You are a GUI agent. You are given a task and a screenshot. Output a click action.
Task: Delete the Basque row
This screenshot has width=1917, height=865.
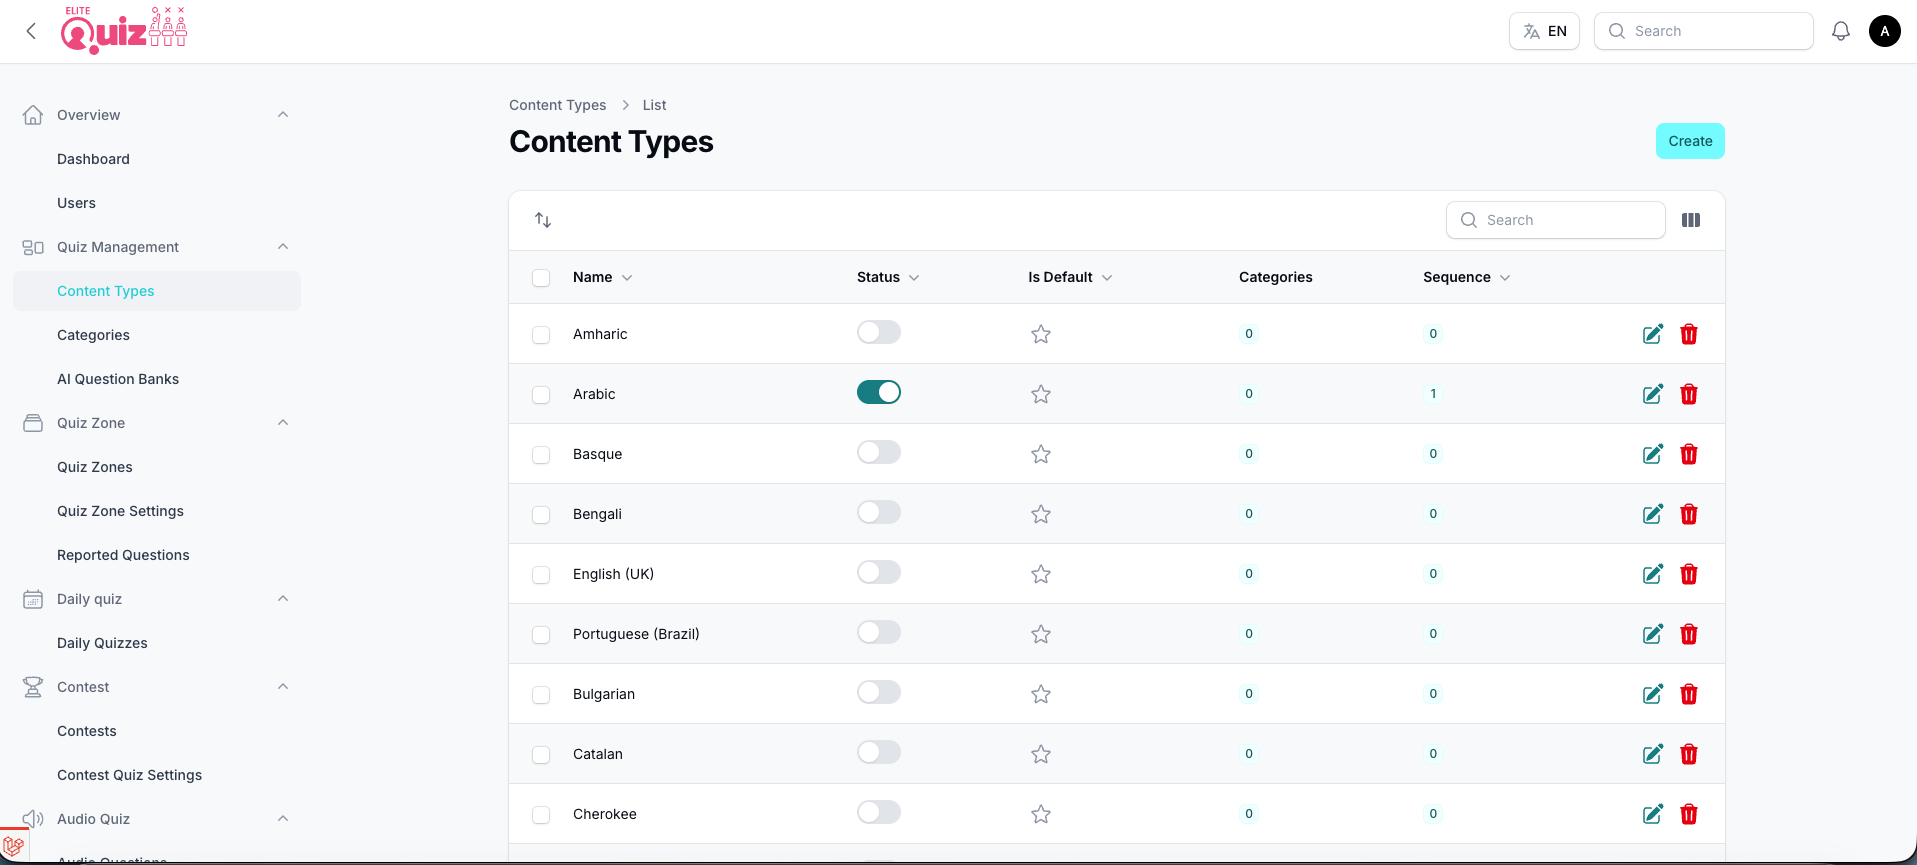pyautogui.click(x=1689, y=454)
